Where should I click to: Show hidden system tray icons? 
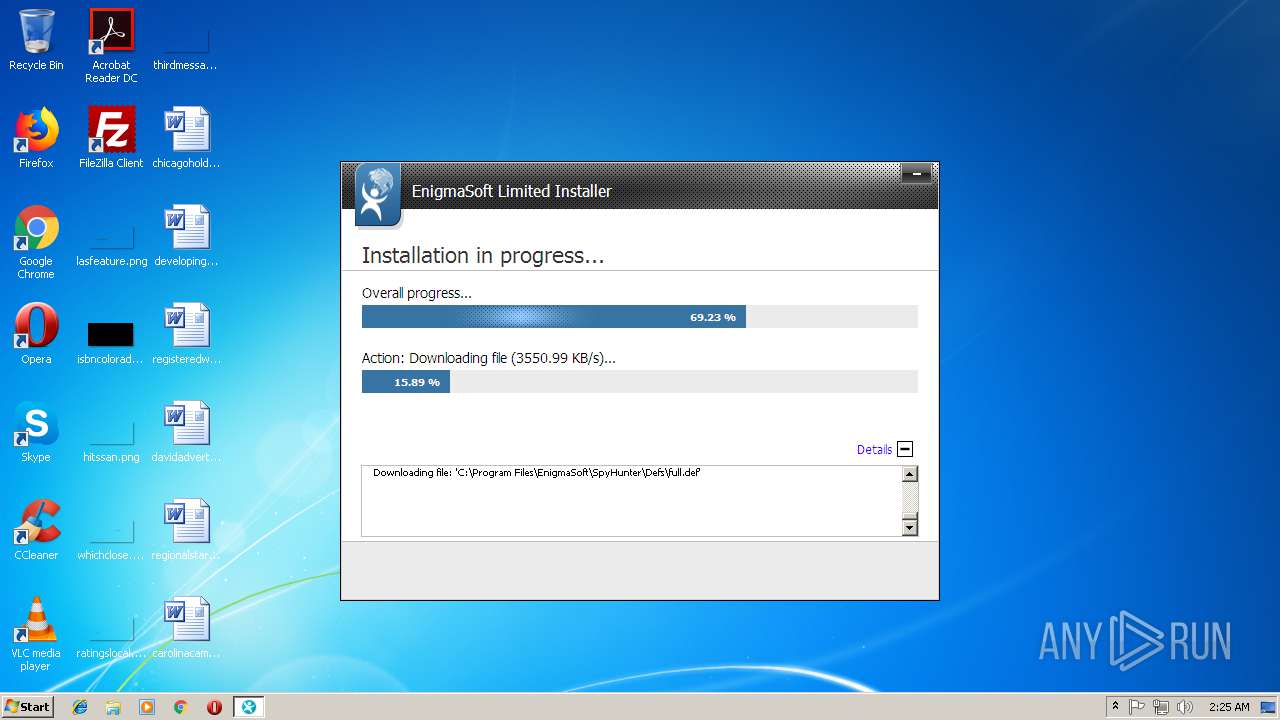click(1115, 707)
